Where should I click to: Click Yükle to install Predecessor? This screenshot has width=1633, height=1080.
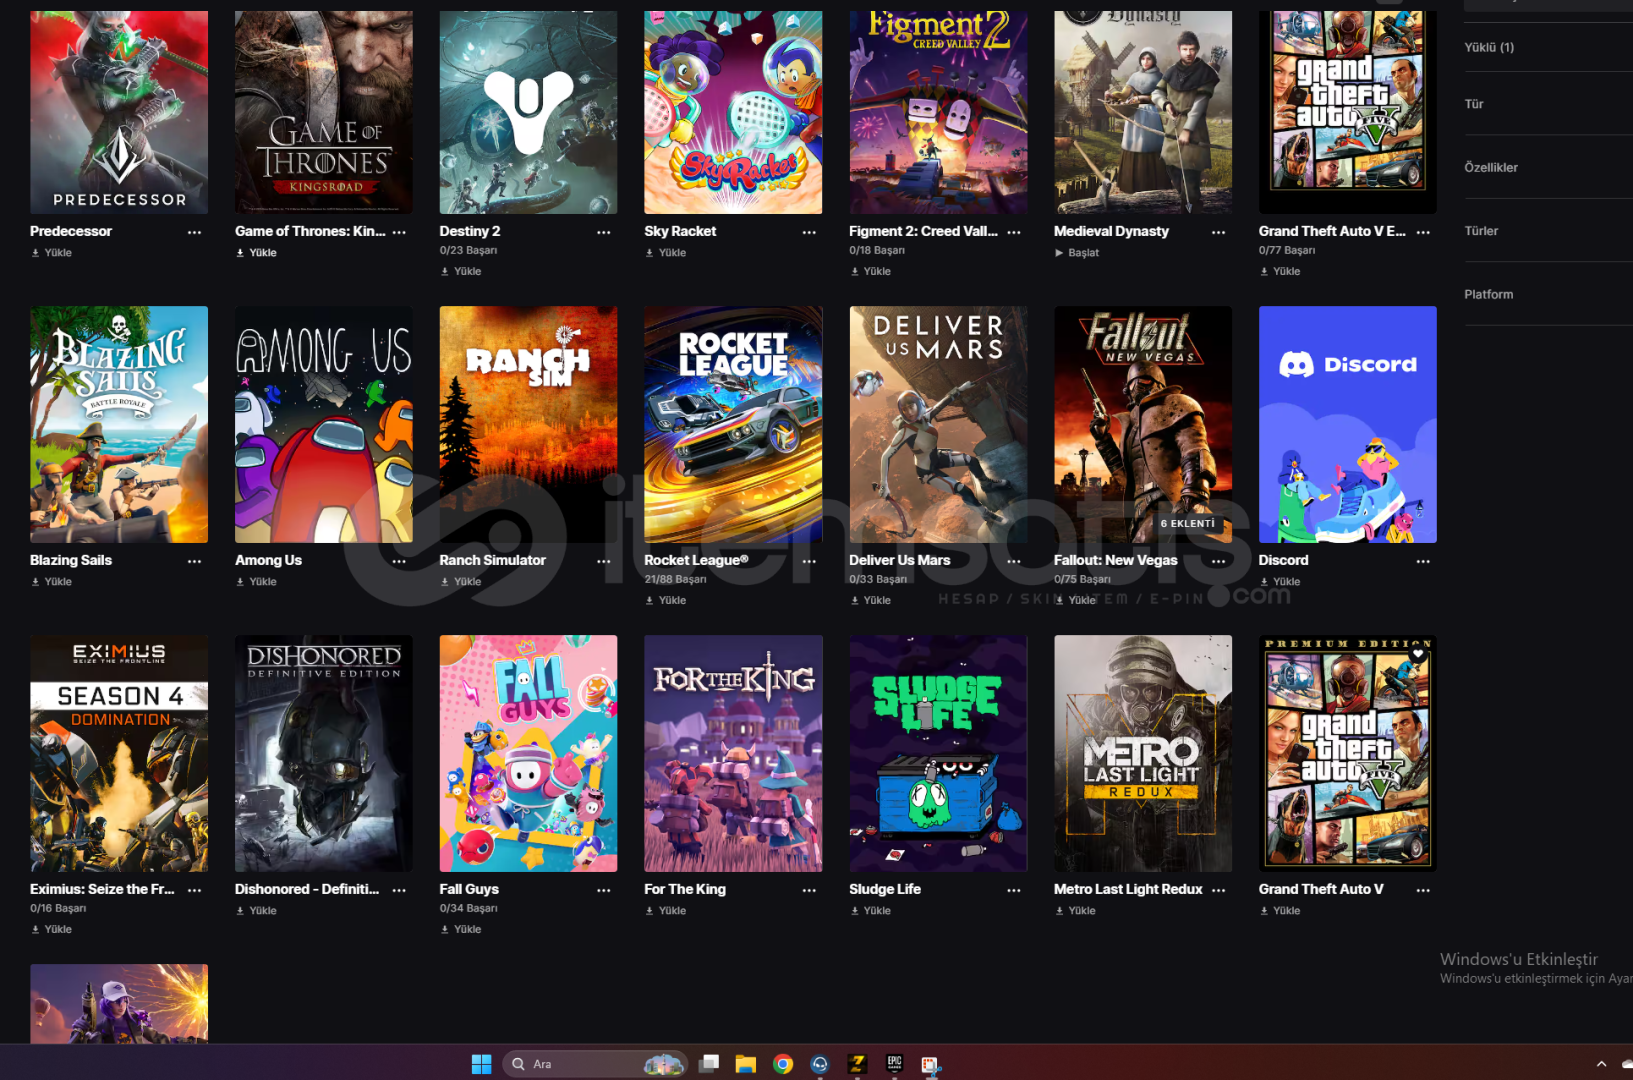[x=52, y=253]
